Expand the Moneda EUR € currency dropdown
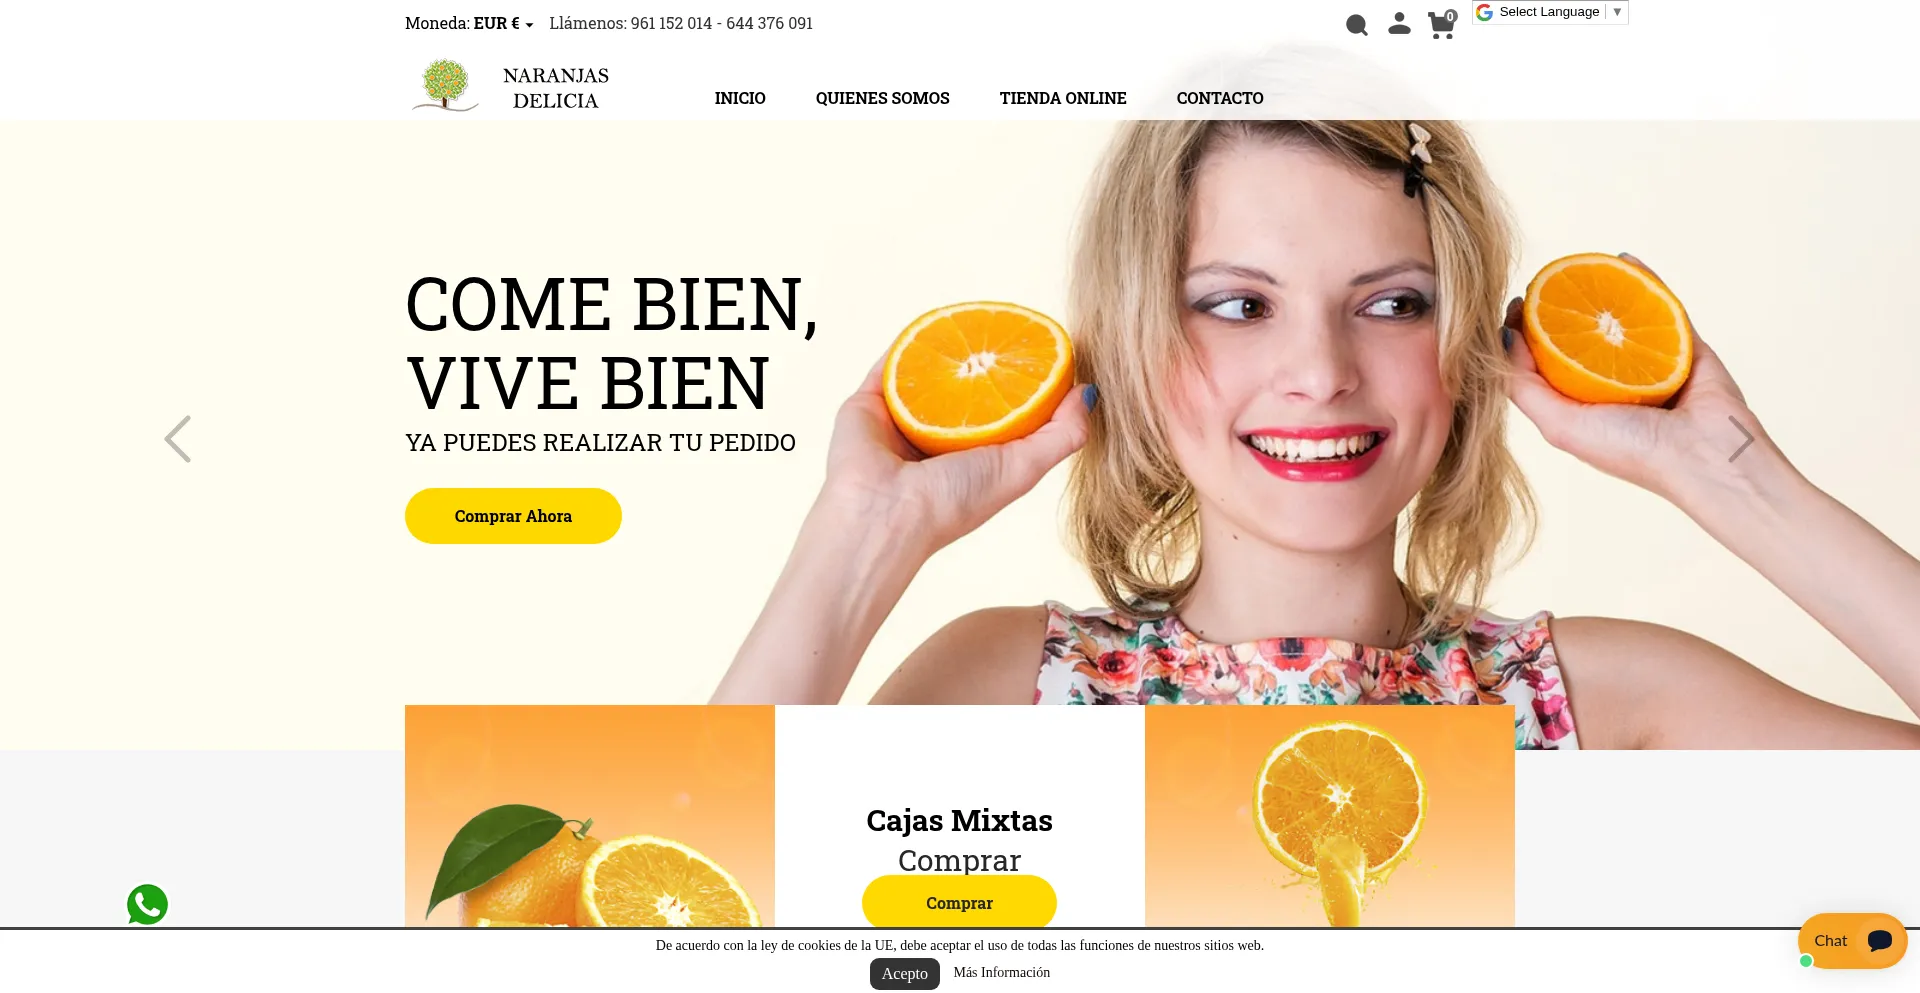1920x993 pixels. (x=469, y=23)
